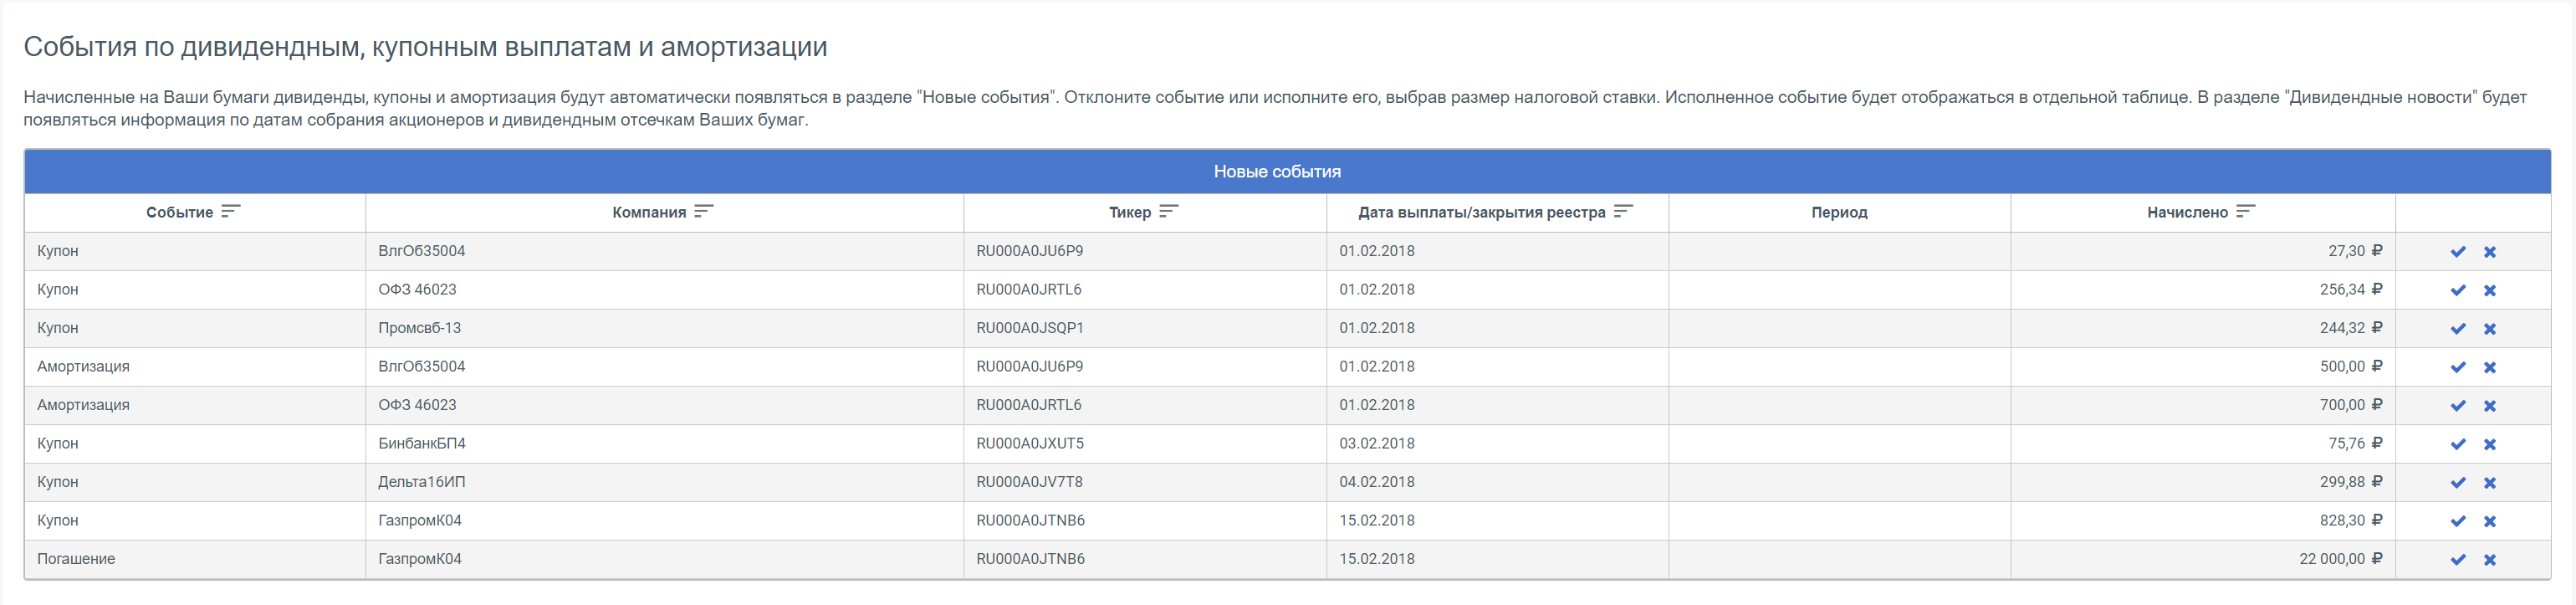Sort the table by Начислено amount

click(x=2245, y=212)
